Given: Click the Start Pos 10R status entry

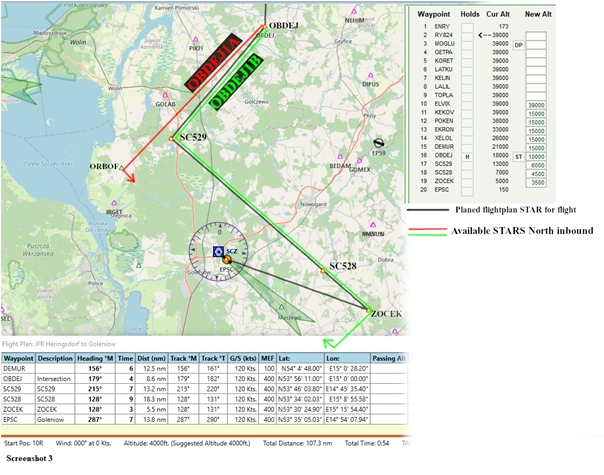Looking at the screenshot, I should pyautogui.click(x=23, y=443).
